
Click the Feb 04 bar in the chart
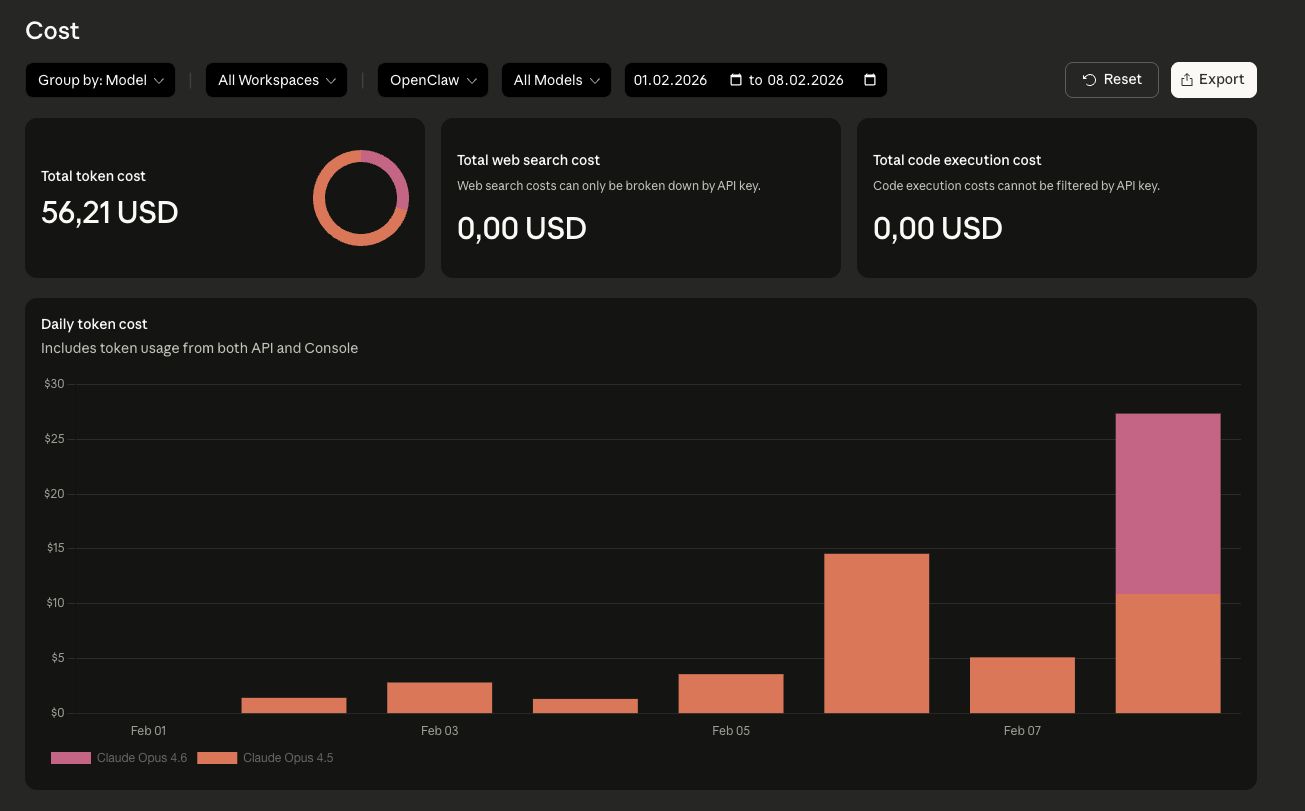tap(585, 706)
